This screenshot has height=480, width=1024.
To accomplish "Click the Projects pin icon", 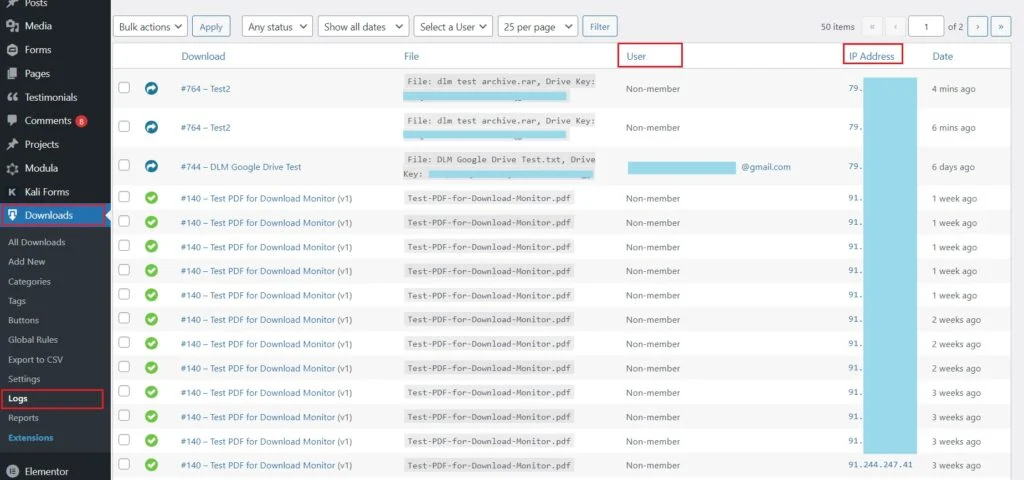I will tap(12, 144).
